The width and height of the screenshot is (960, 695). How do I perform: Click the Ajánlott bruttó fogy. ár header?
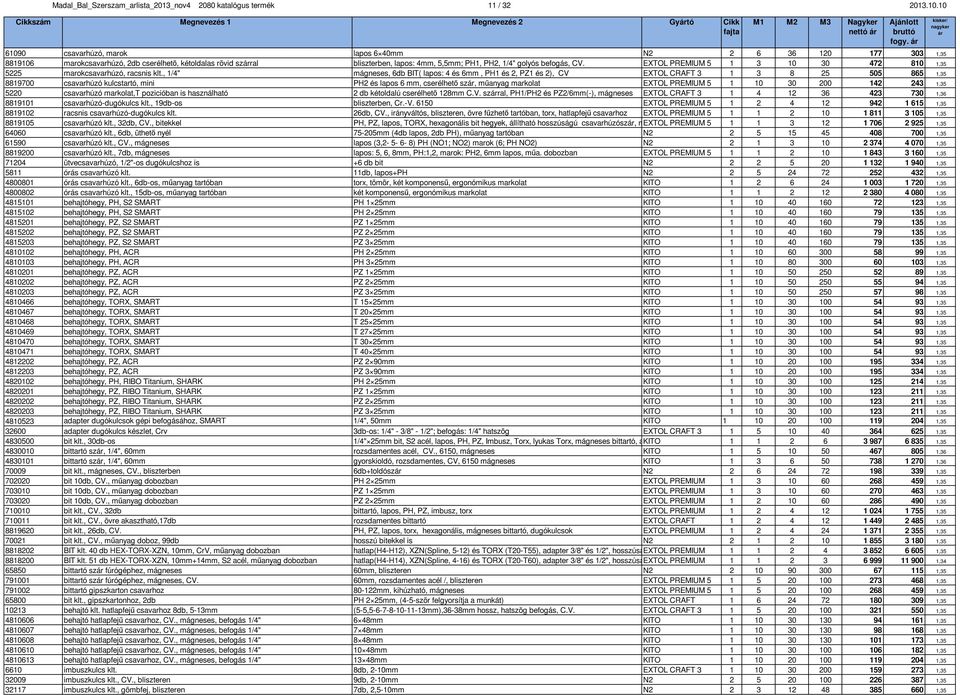(904, 32)
